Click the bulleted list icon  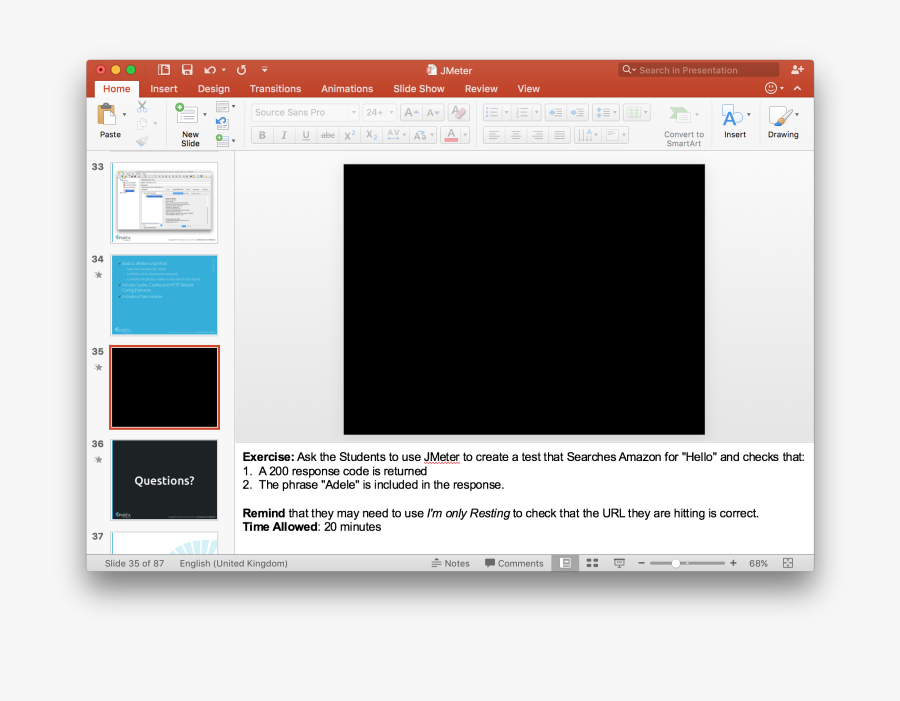tap(491, 111)
